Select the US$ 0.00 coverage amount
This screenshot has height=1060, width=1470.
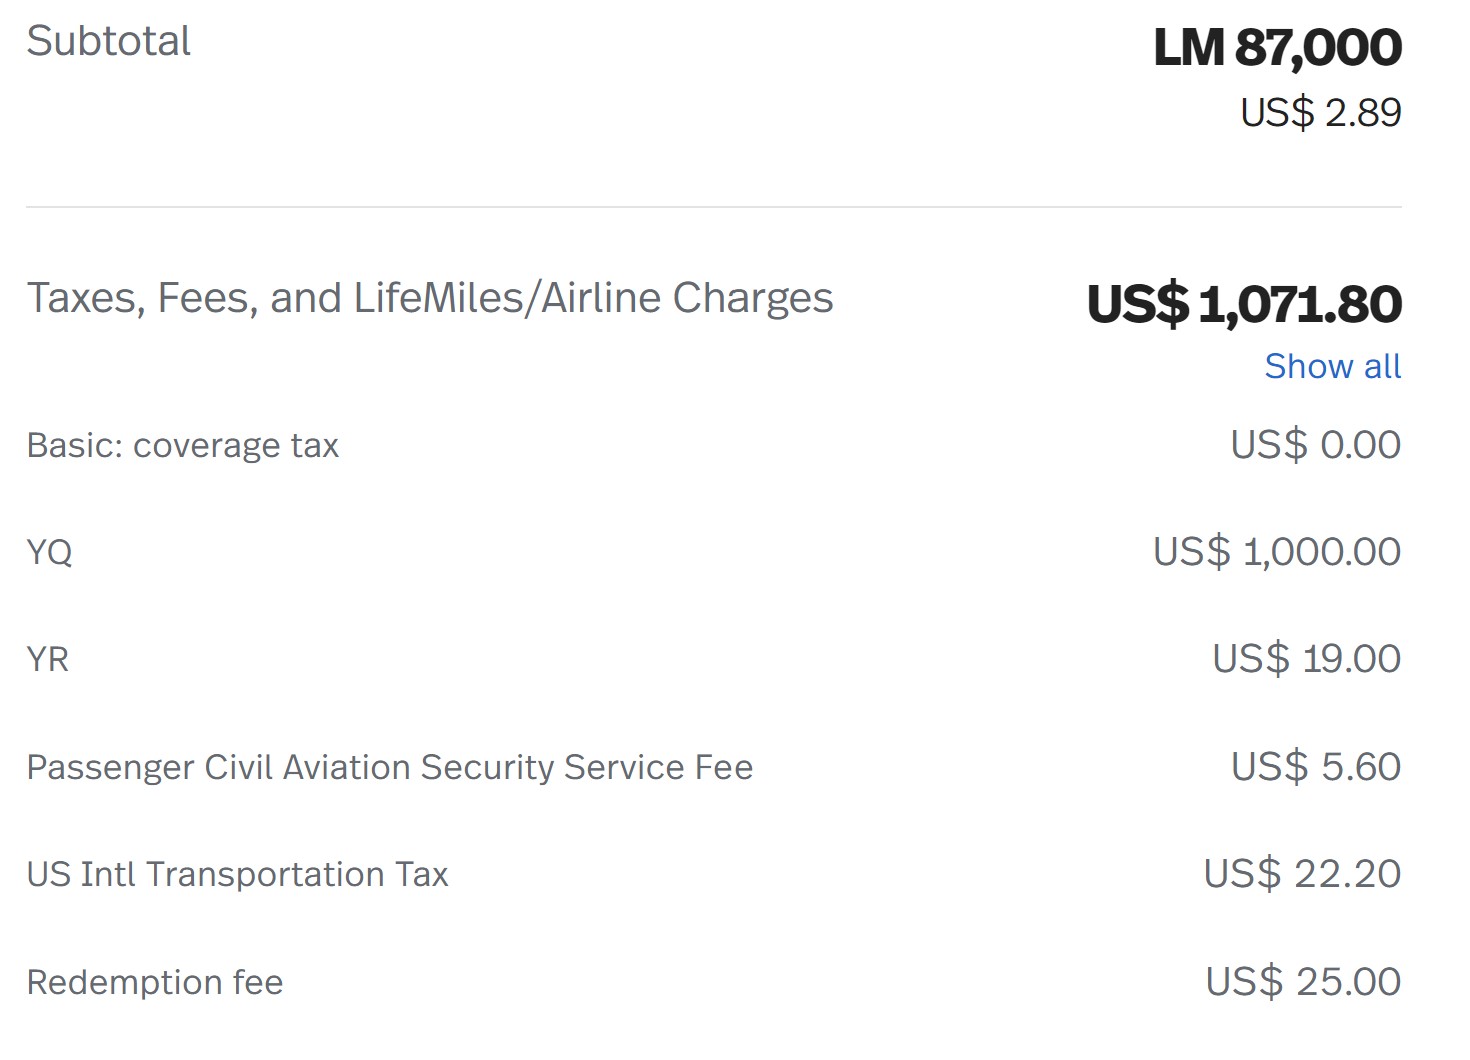1315,445
